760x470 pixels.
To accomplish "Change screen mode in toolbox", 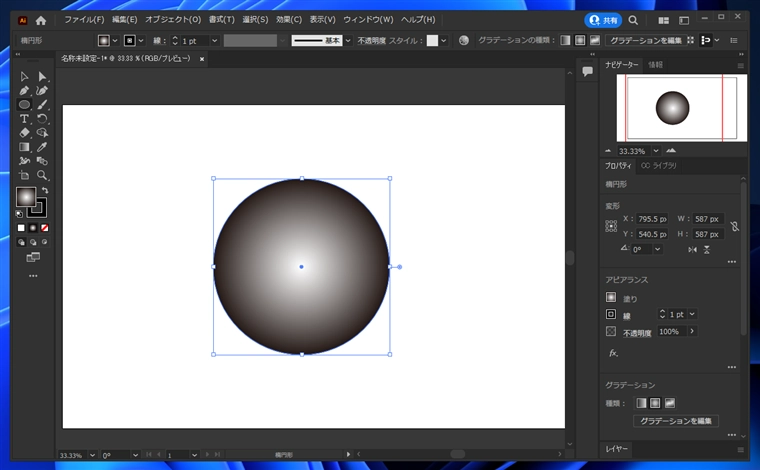I will coord(33,257).
